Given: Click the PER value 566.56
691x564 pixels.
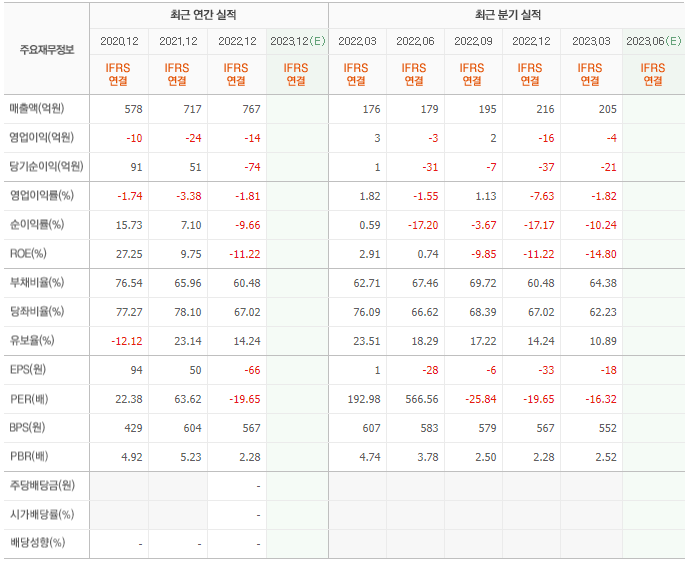Looking at the screenshot, I should (422, 399).
